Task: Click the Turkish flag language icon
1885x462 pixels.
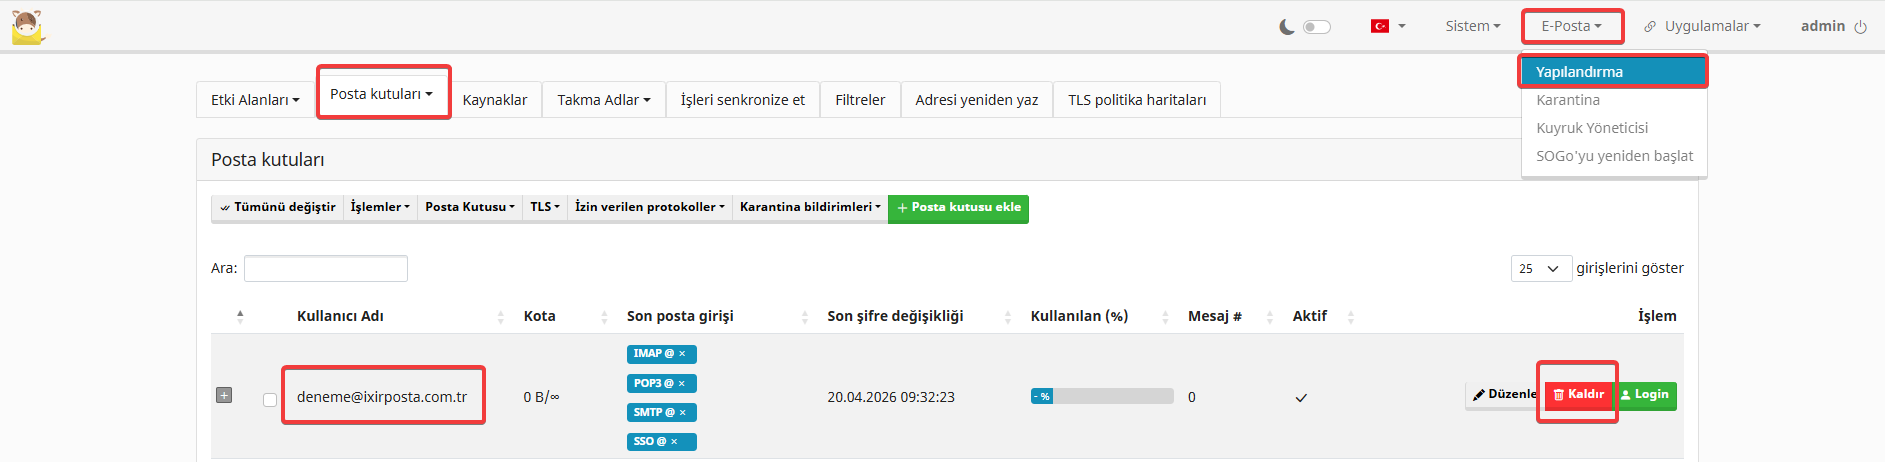Action: click(x=1380, y=26)
